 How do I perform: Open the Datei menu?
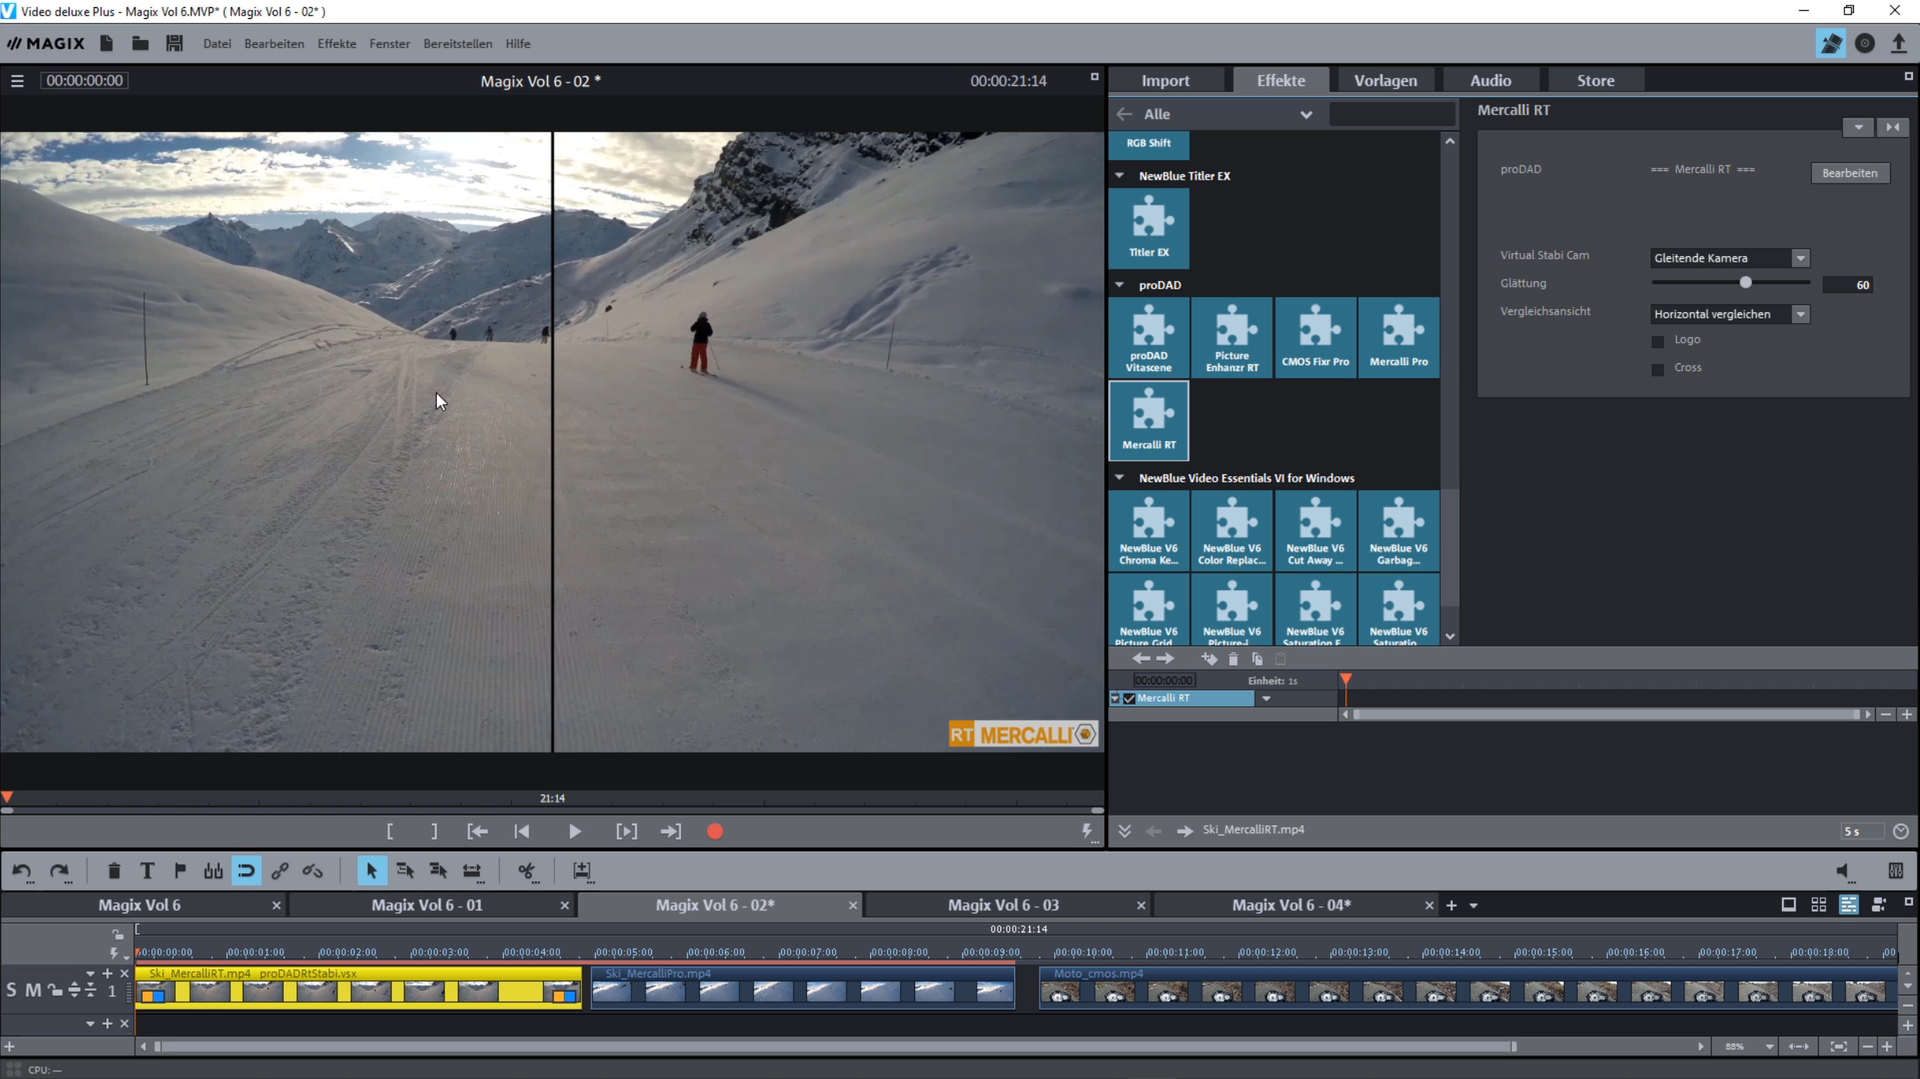[217, 44]
